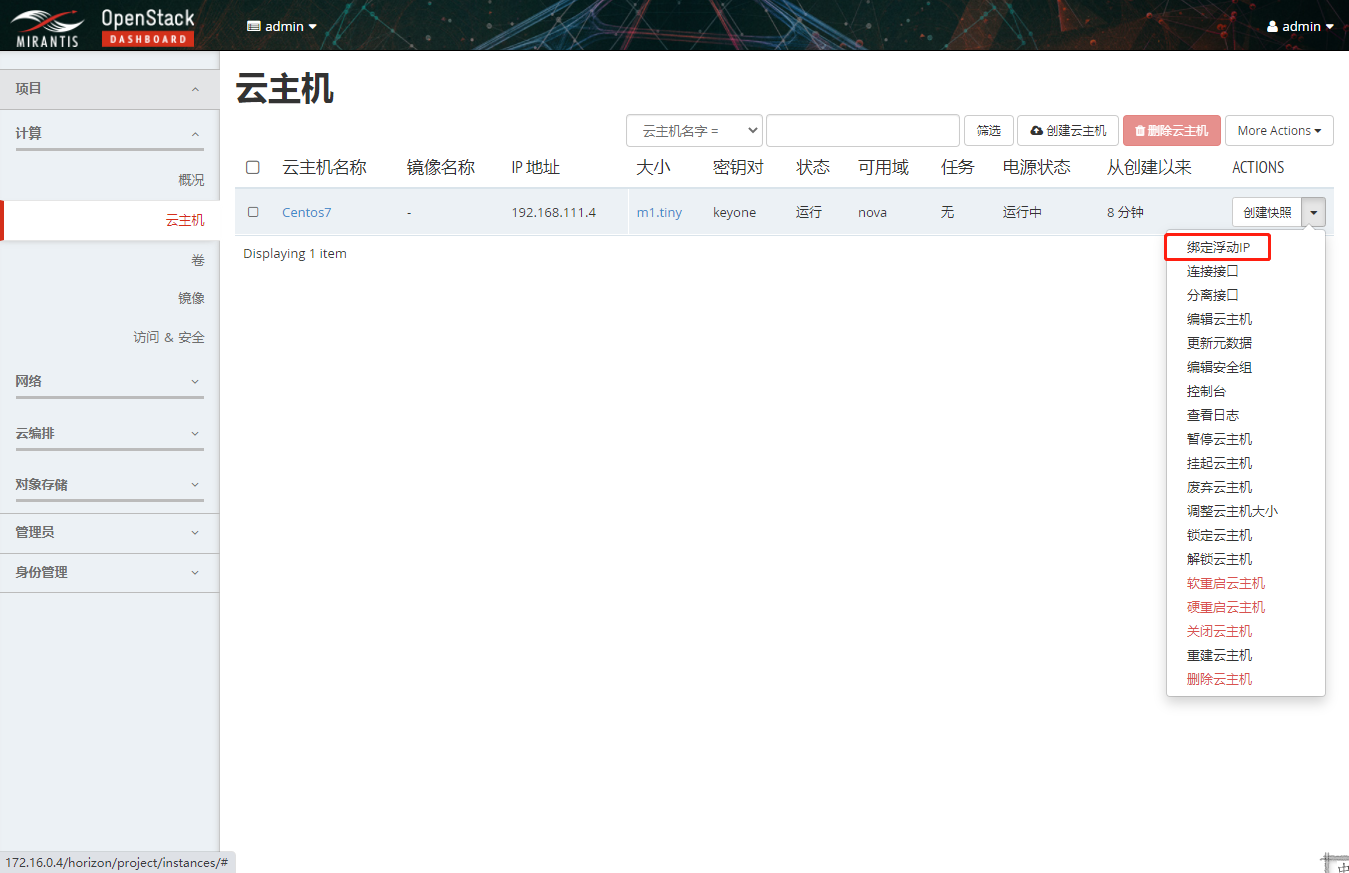Click the admin user icon top right
The image size is (1349, 873).
coord(1275,26)
